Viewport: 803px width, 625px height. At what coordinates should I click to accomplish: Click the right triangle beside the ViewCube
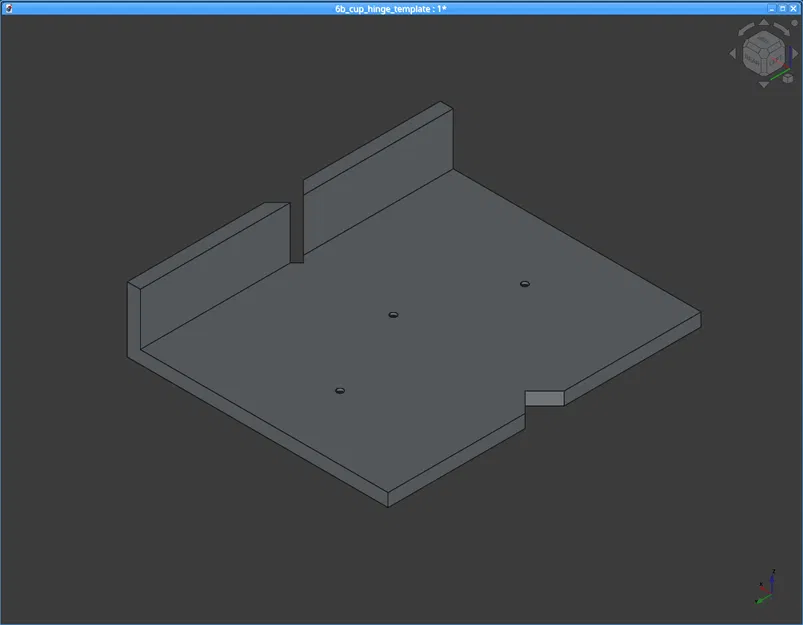coord(795,52)
